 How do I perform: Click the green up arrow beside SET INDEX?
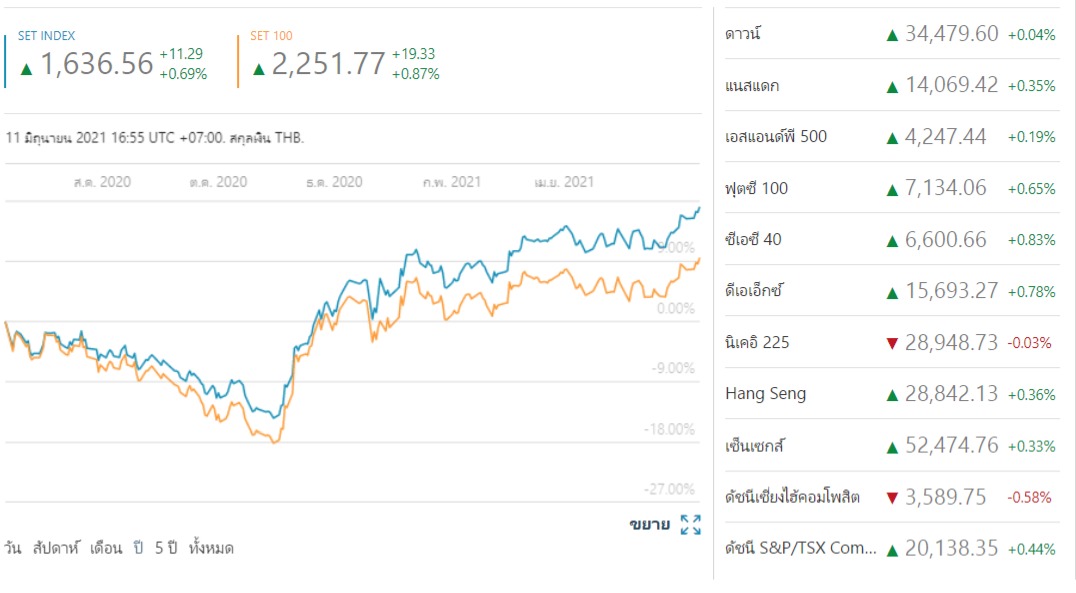(27, 68)
